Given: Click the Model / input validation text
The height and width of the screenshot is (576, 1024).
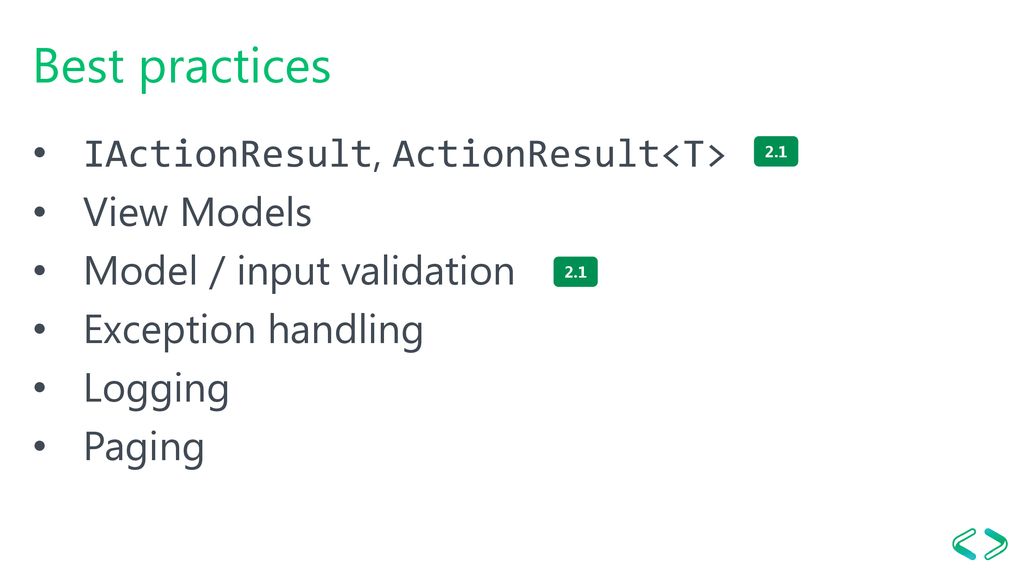Looking at the screenshot, I should pos(299,272).
